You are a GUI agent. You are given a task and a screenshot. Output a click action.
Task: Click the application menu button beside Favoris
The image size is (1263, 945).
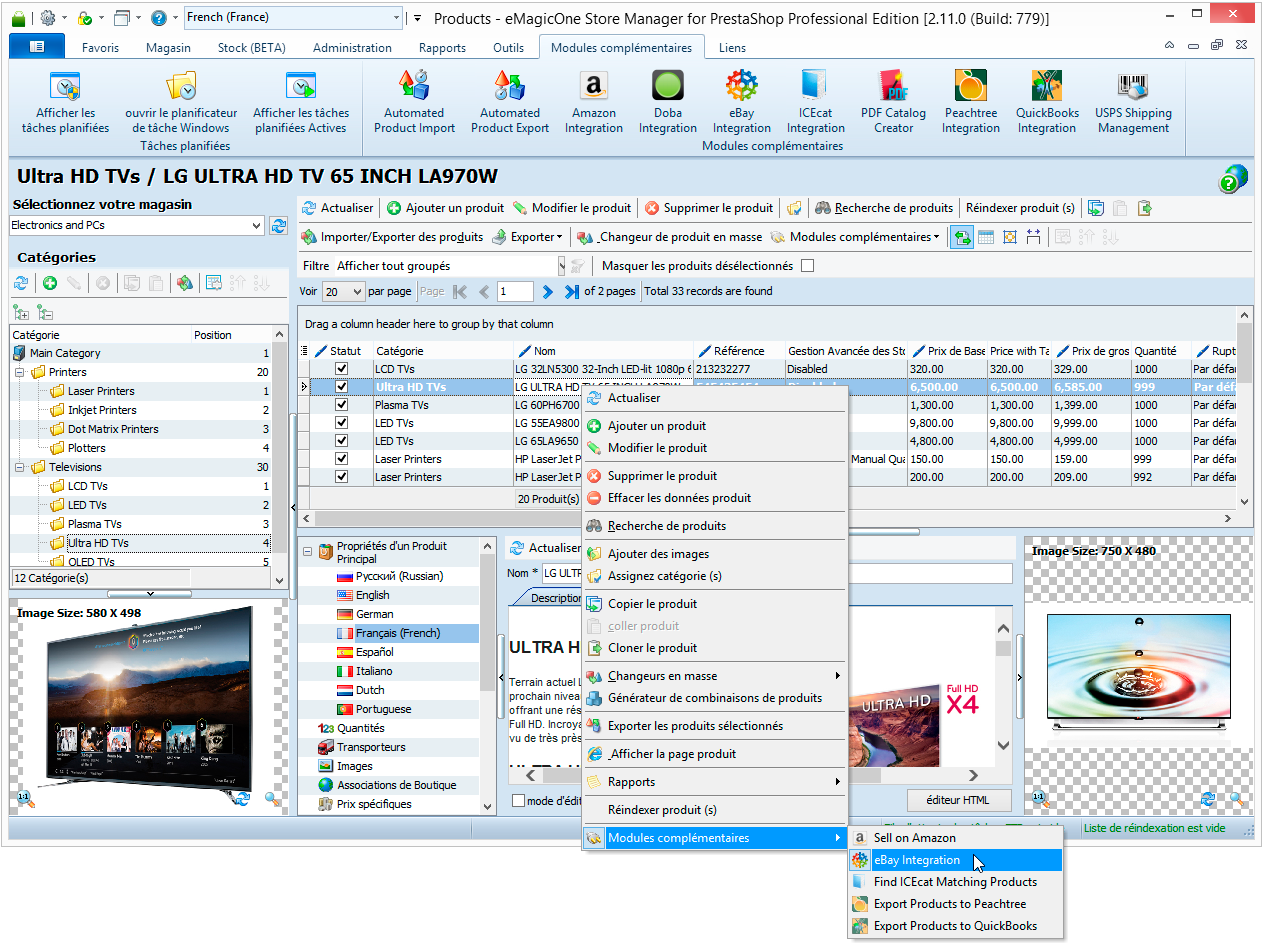pyautogui.click(x=37, y=47)
